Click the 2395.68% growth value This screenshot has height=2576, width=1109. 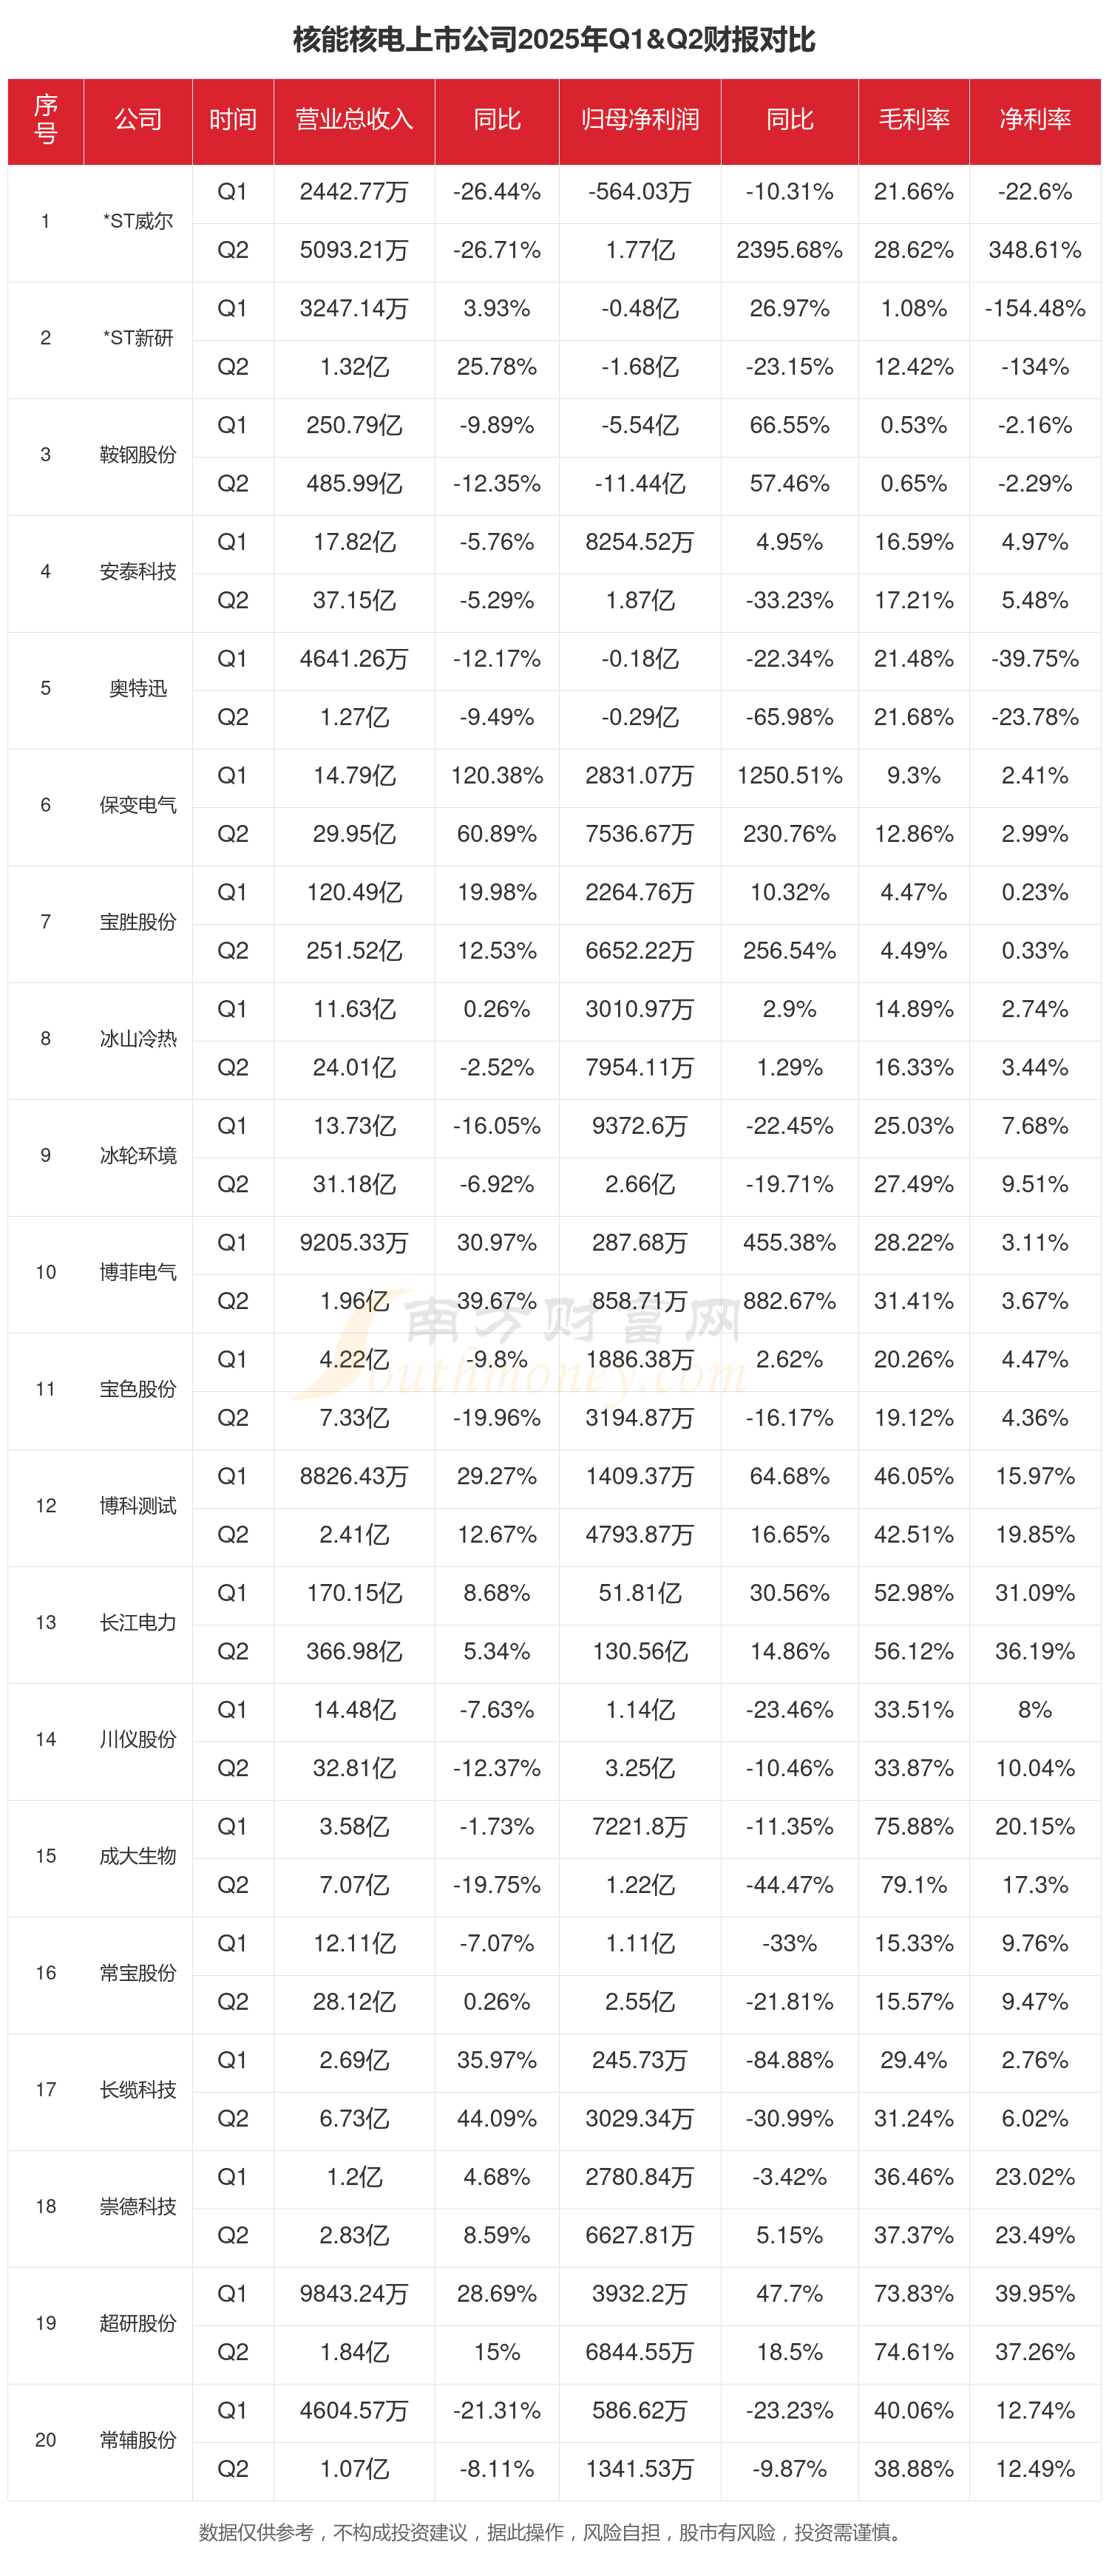pyautogui.click(x=790, y=250)
